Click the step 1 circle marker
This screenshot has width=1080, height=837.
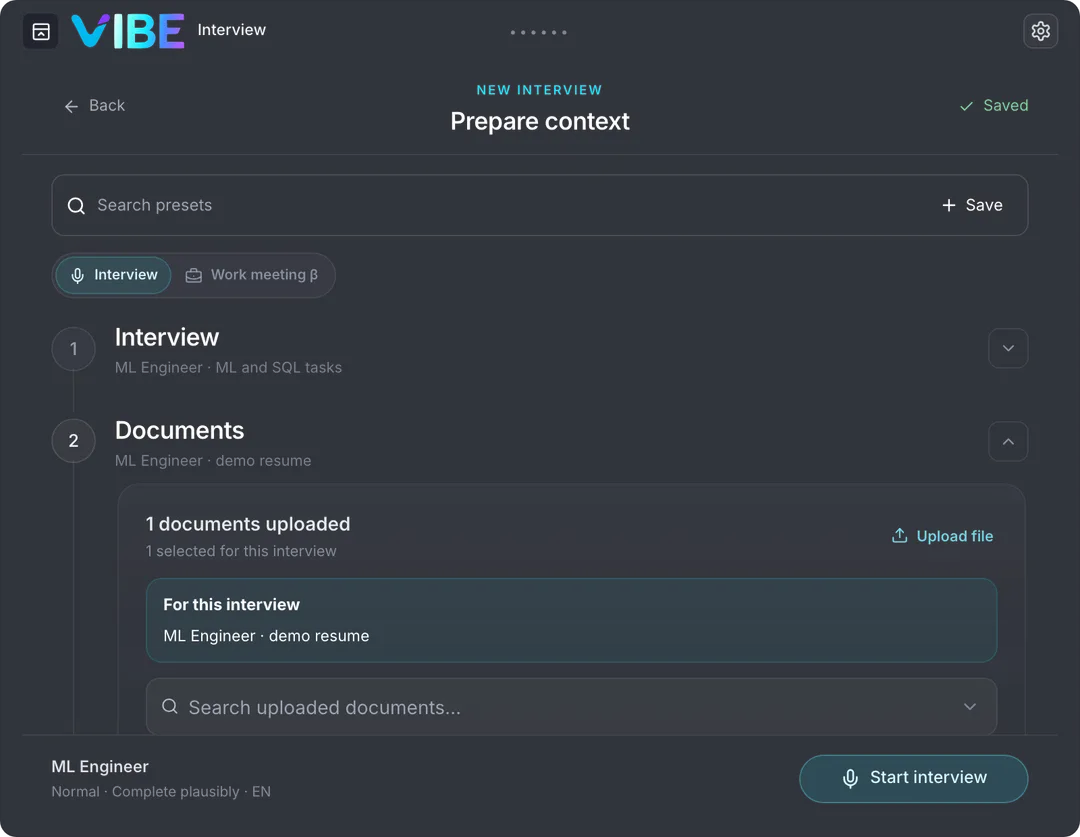point(74,349)
